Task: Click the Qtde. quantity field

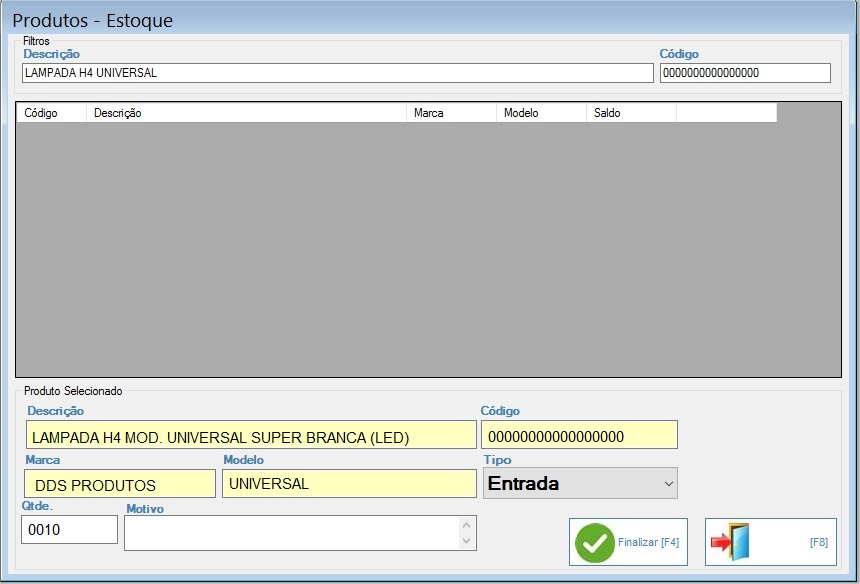Action: click(70, 530)
